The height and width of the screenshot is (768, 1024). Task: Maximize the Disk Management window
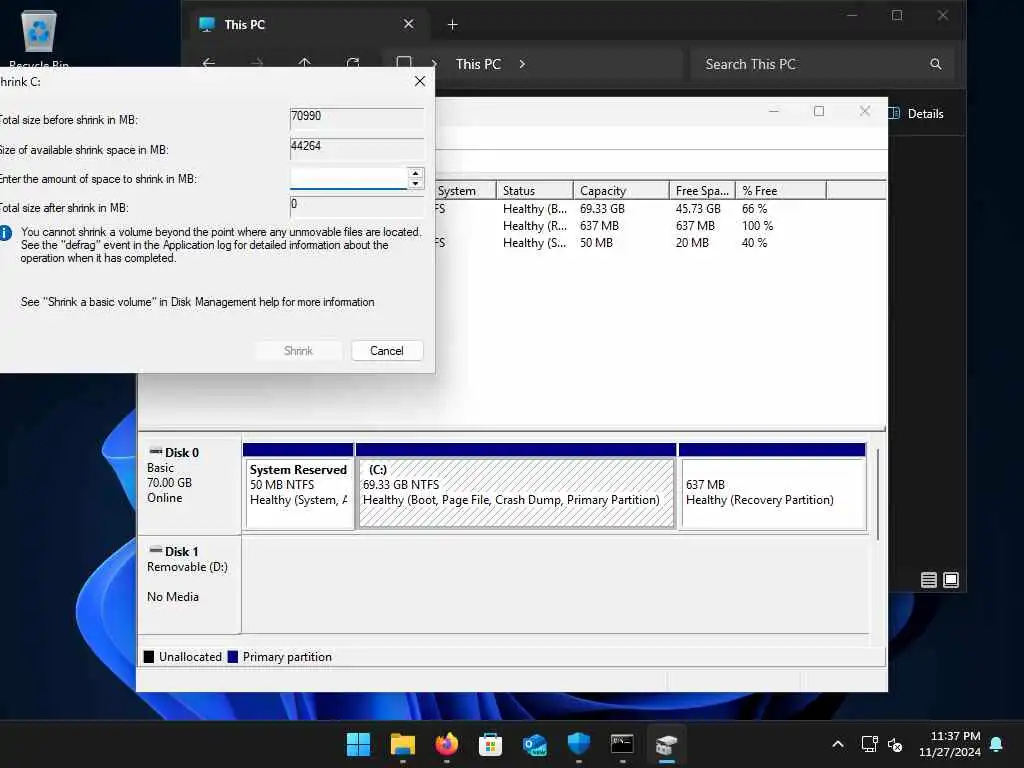pyautogui.click(x=819, y=112)
